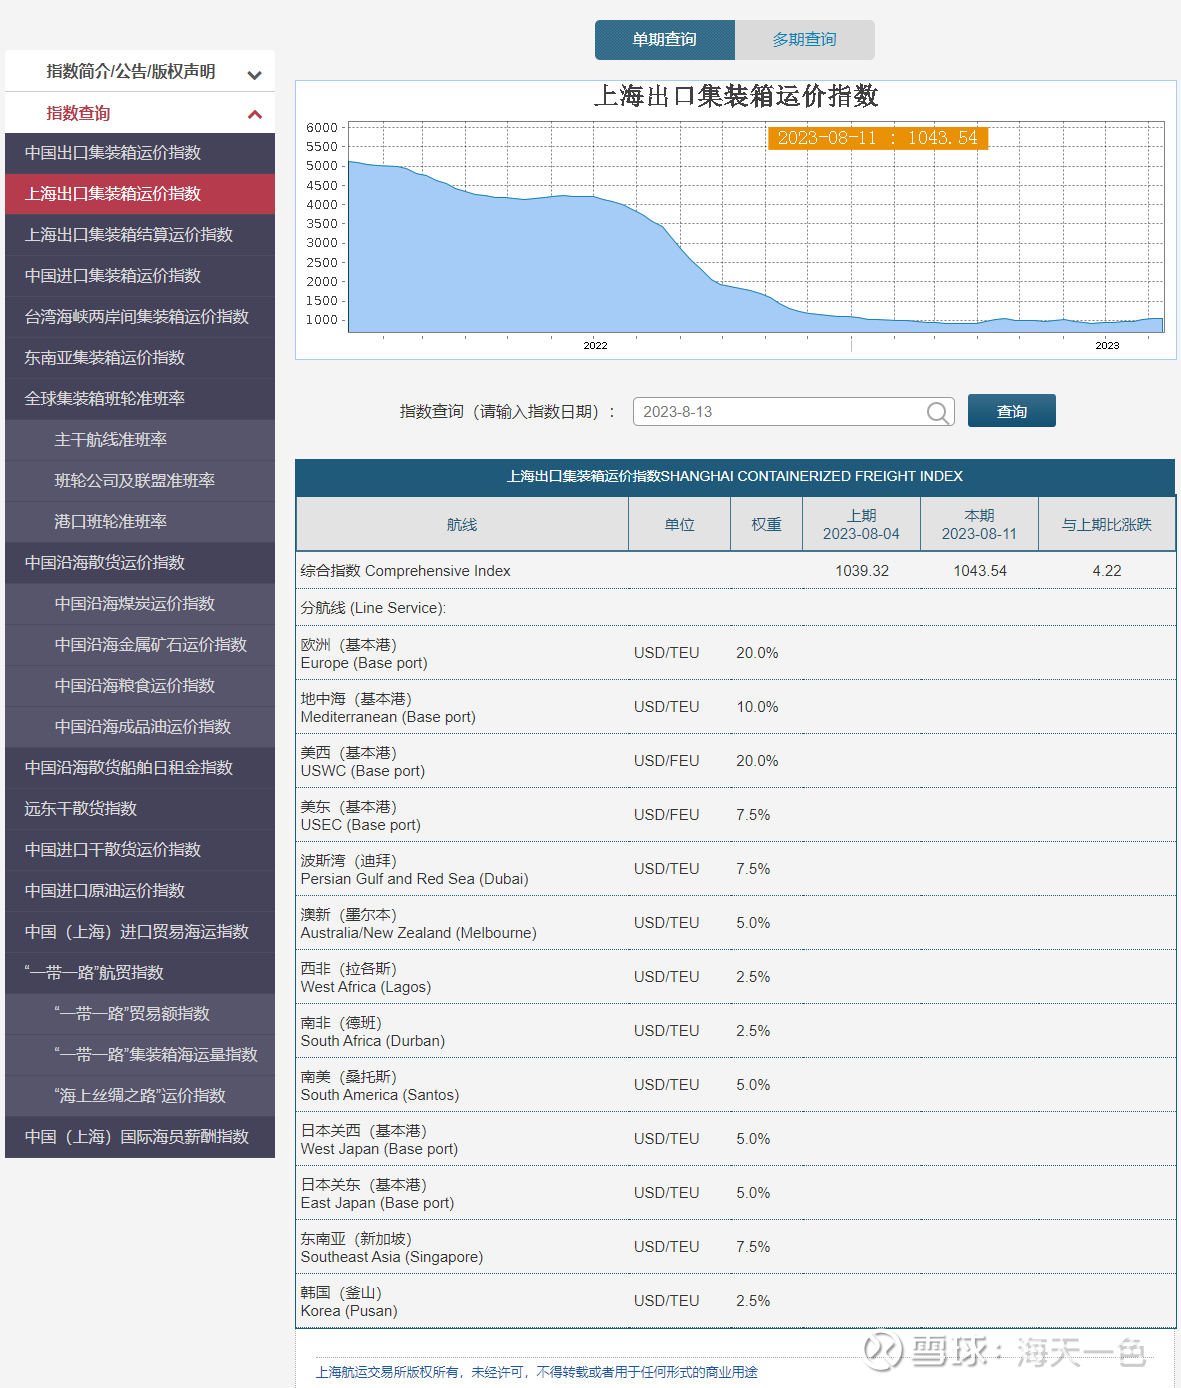The image size is (1181, 1388).
Task: Open 东南亚集装箱运价指数
Action: (140, 358)
